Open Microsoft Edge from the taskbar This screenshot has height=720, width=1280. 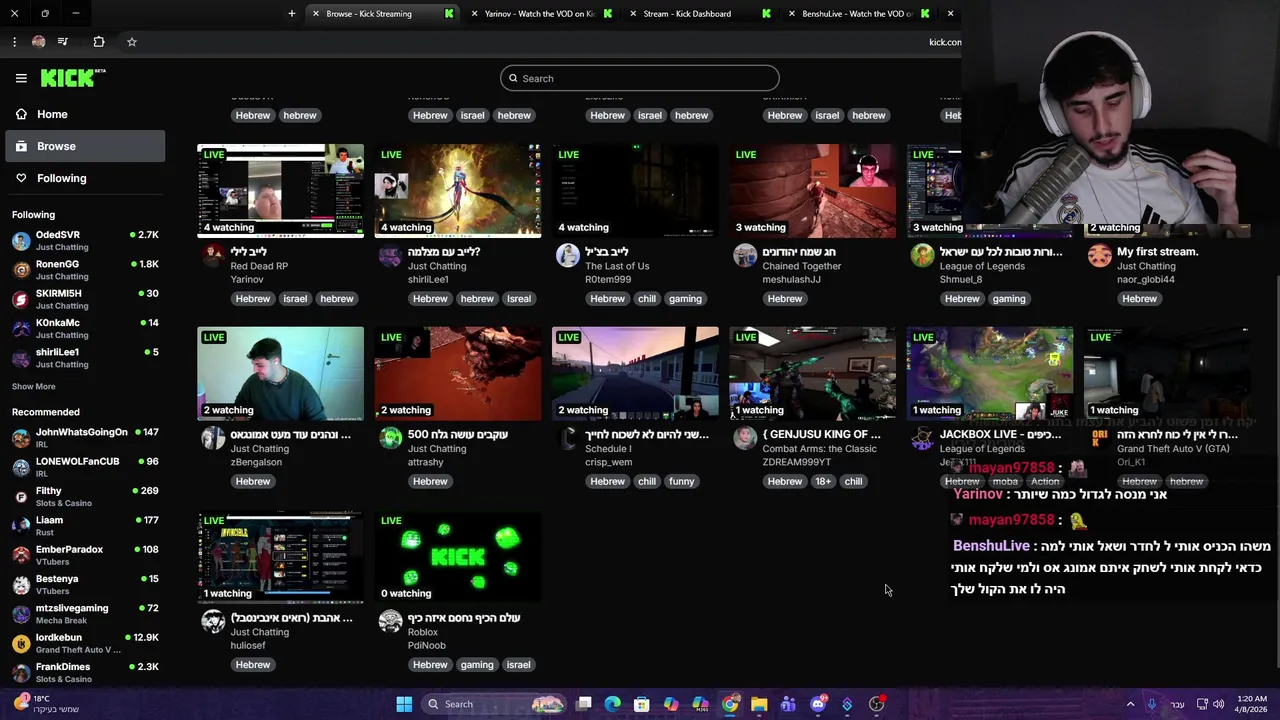[613, 704]
